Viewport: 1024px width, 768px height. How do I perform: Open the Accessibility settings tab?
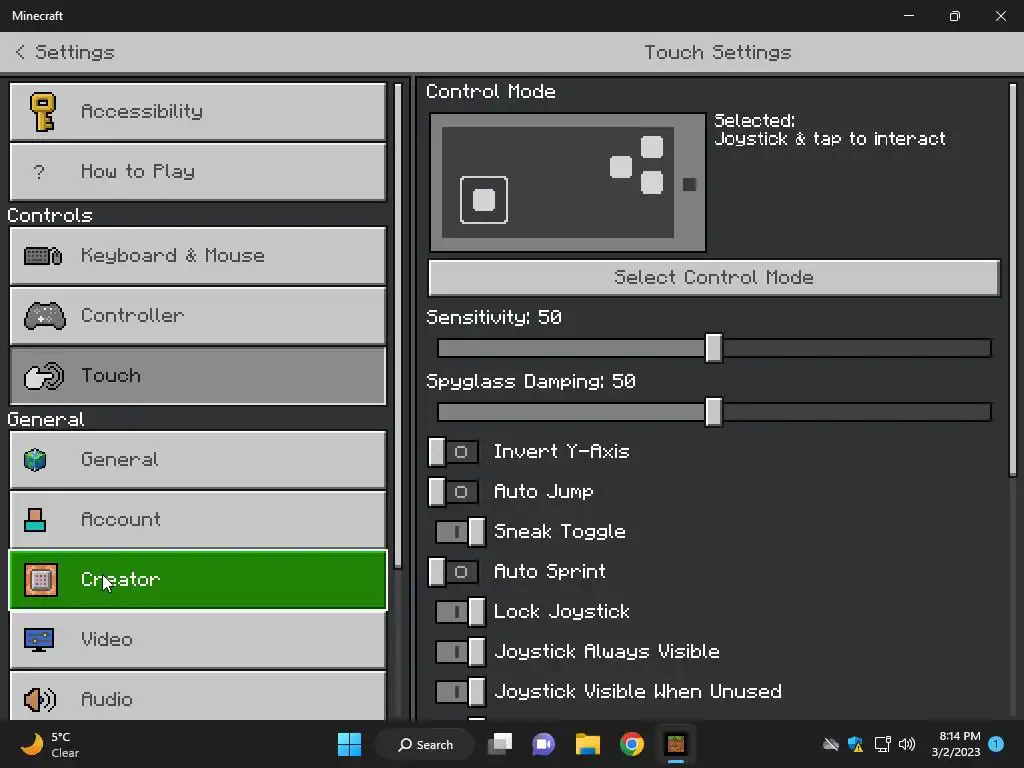(198, 112)
